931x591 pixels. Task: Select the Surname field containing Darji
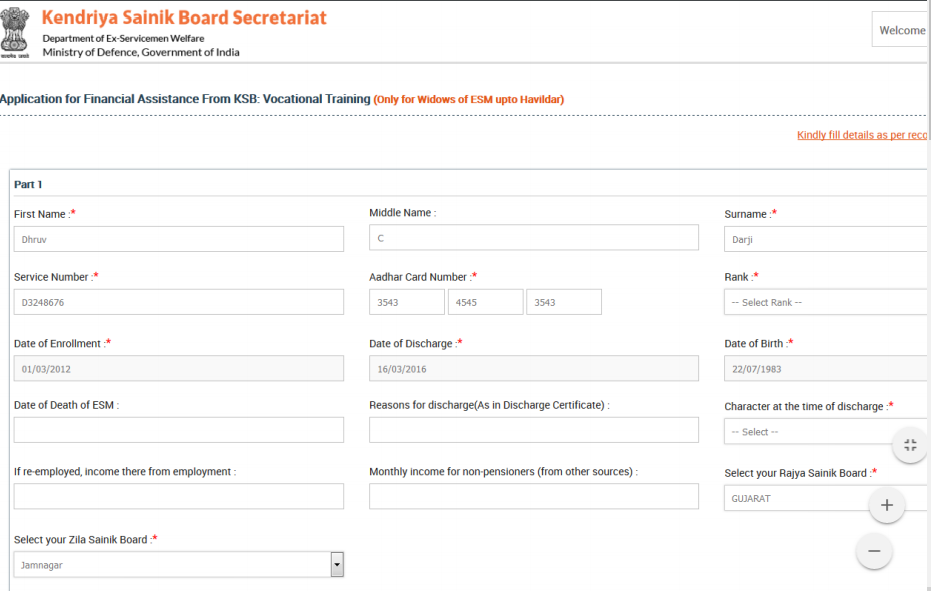tap(824, 238)
